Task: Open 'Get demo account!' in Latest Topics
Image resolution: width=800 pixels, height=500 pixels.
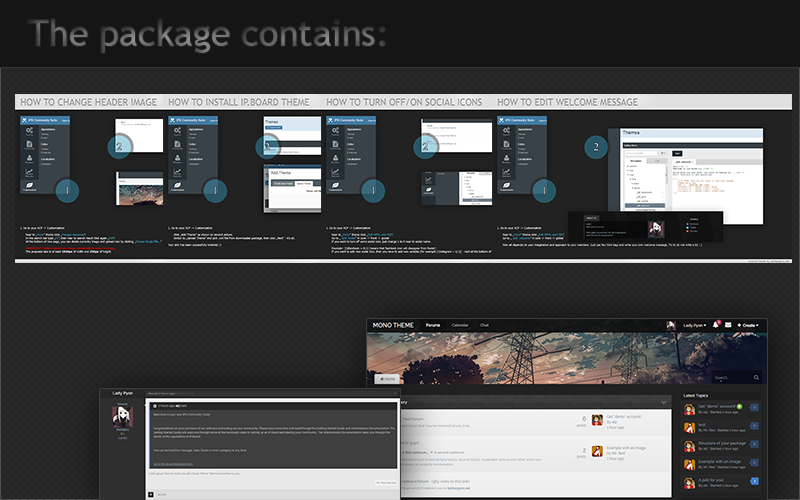Action: pos(717,406)
